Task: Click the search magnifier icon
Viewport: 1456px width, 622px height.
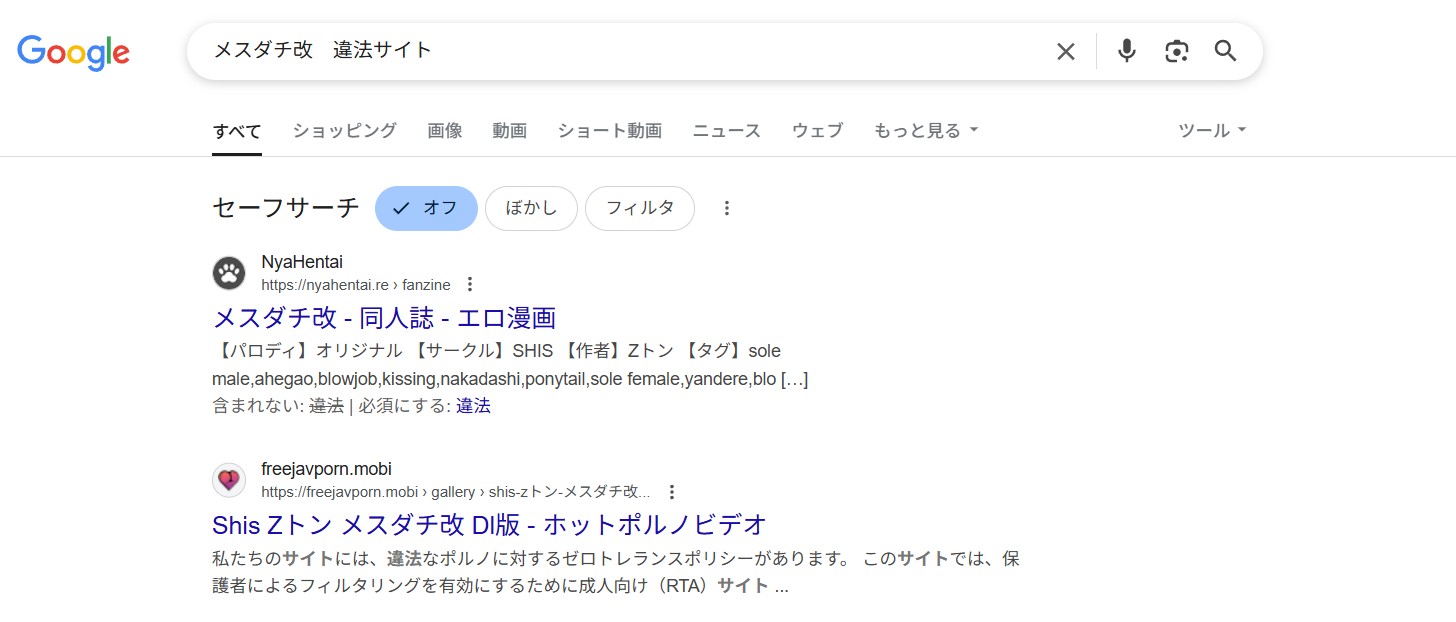Action: (x=1225, y=50)
